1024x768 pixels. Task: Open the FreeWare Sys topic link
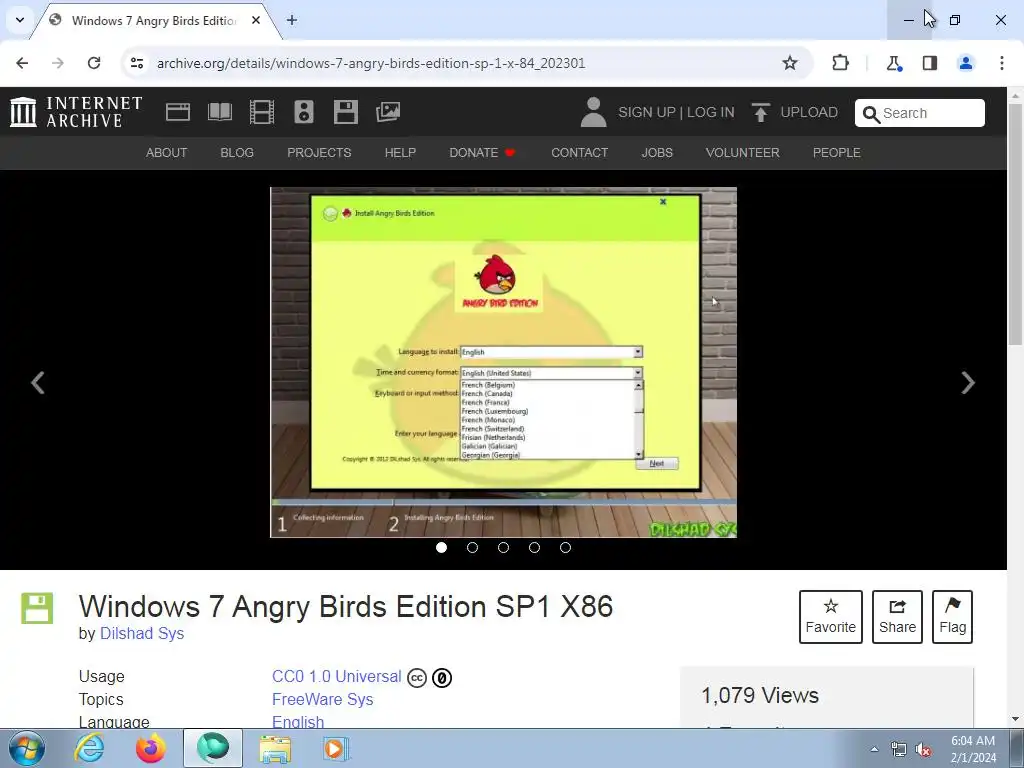coord(323,699)
